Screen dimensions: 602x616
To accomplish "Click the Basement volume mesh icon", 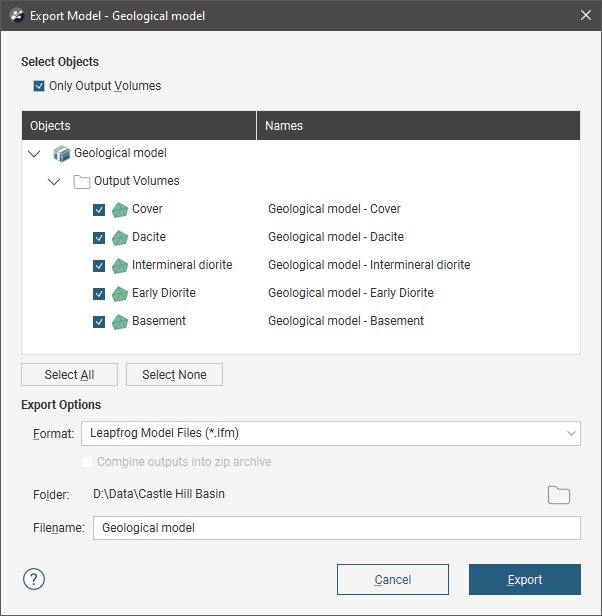I will pos(119,322).
